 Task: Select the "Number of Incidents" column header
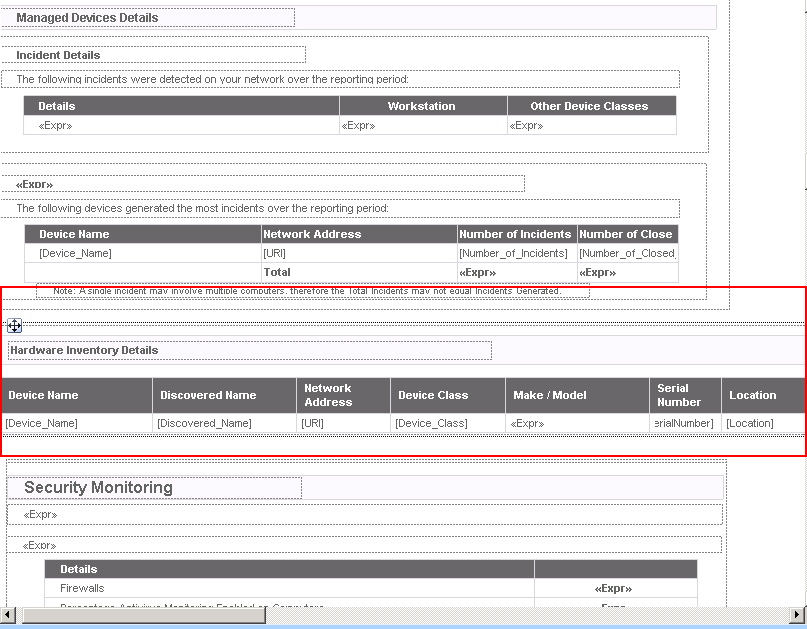[517, 234]
